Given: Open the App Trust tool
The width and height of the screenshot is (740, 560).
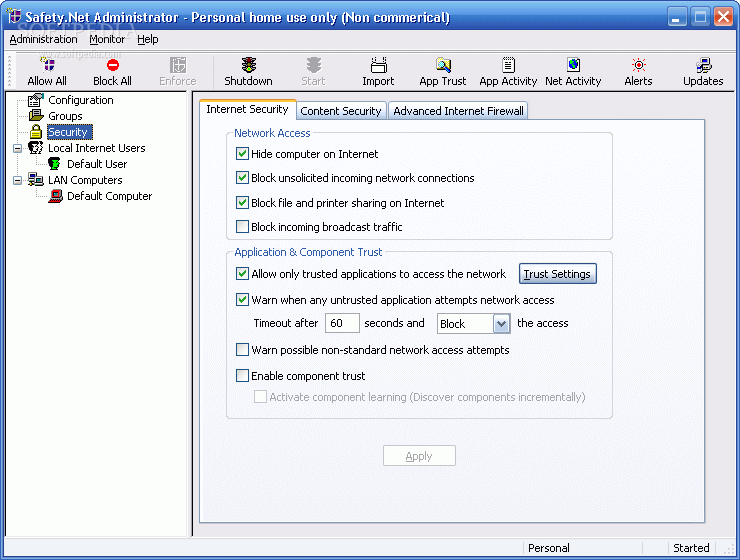Looking at the screenshot, I should 443,71.
